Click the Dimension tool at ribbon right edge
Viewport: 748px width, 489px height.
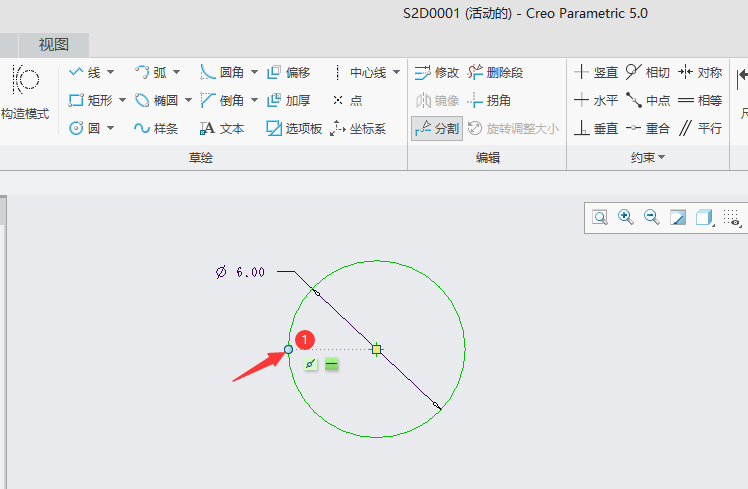(x=742, y=93)
